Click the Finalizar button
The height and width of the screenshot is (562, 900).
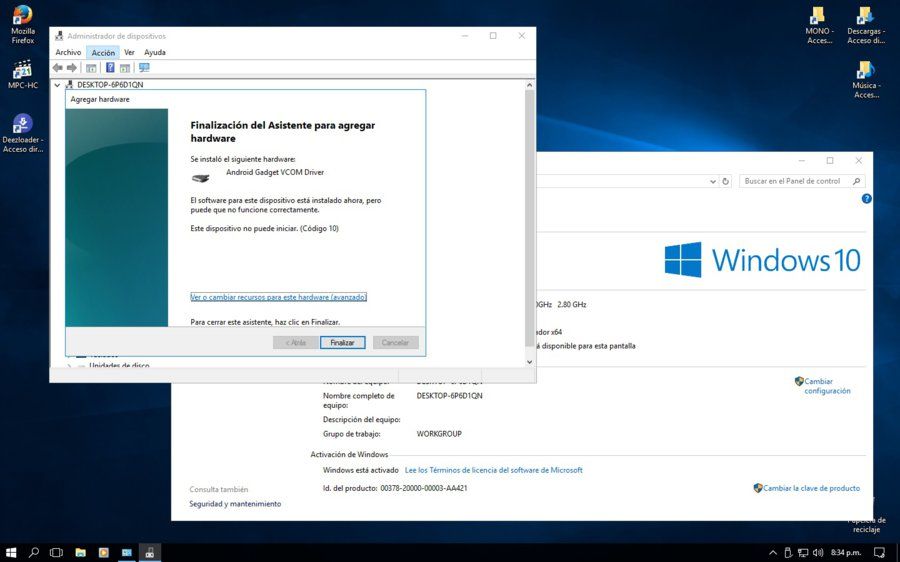pos(343,343)
